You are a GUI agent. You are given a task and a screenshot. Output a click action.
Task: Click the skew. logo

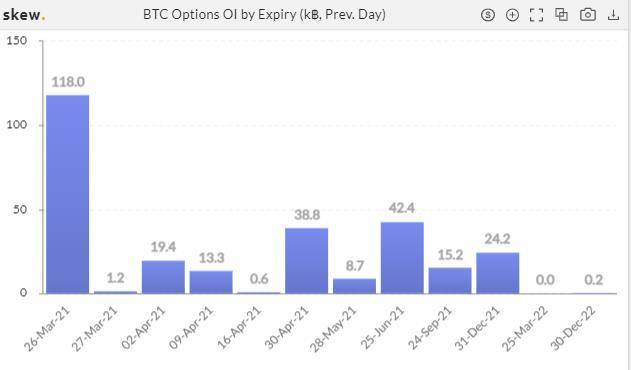(x=24, y=15)
